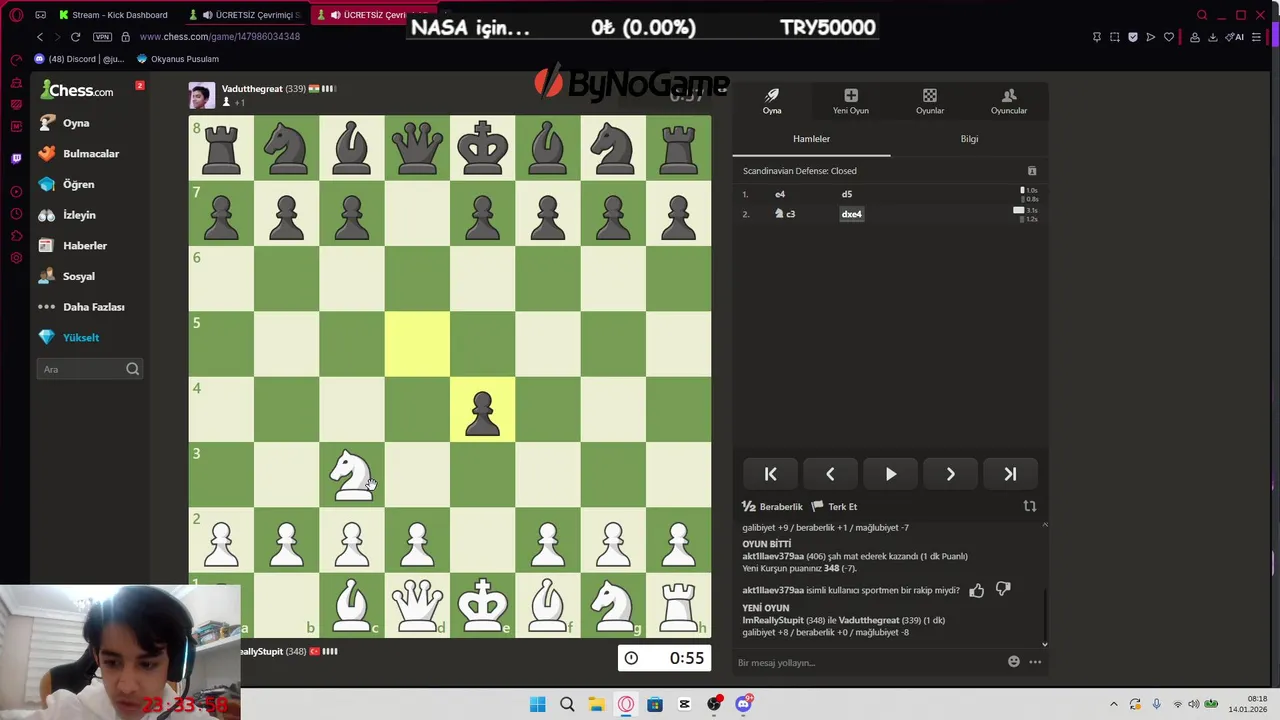Open the red notification badge next to logo
1280x720 pixels.
(x=140, y=85)
